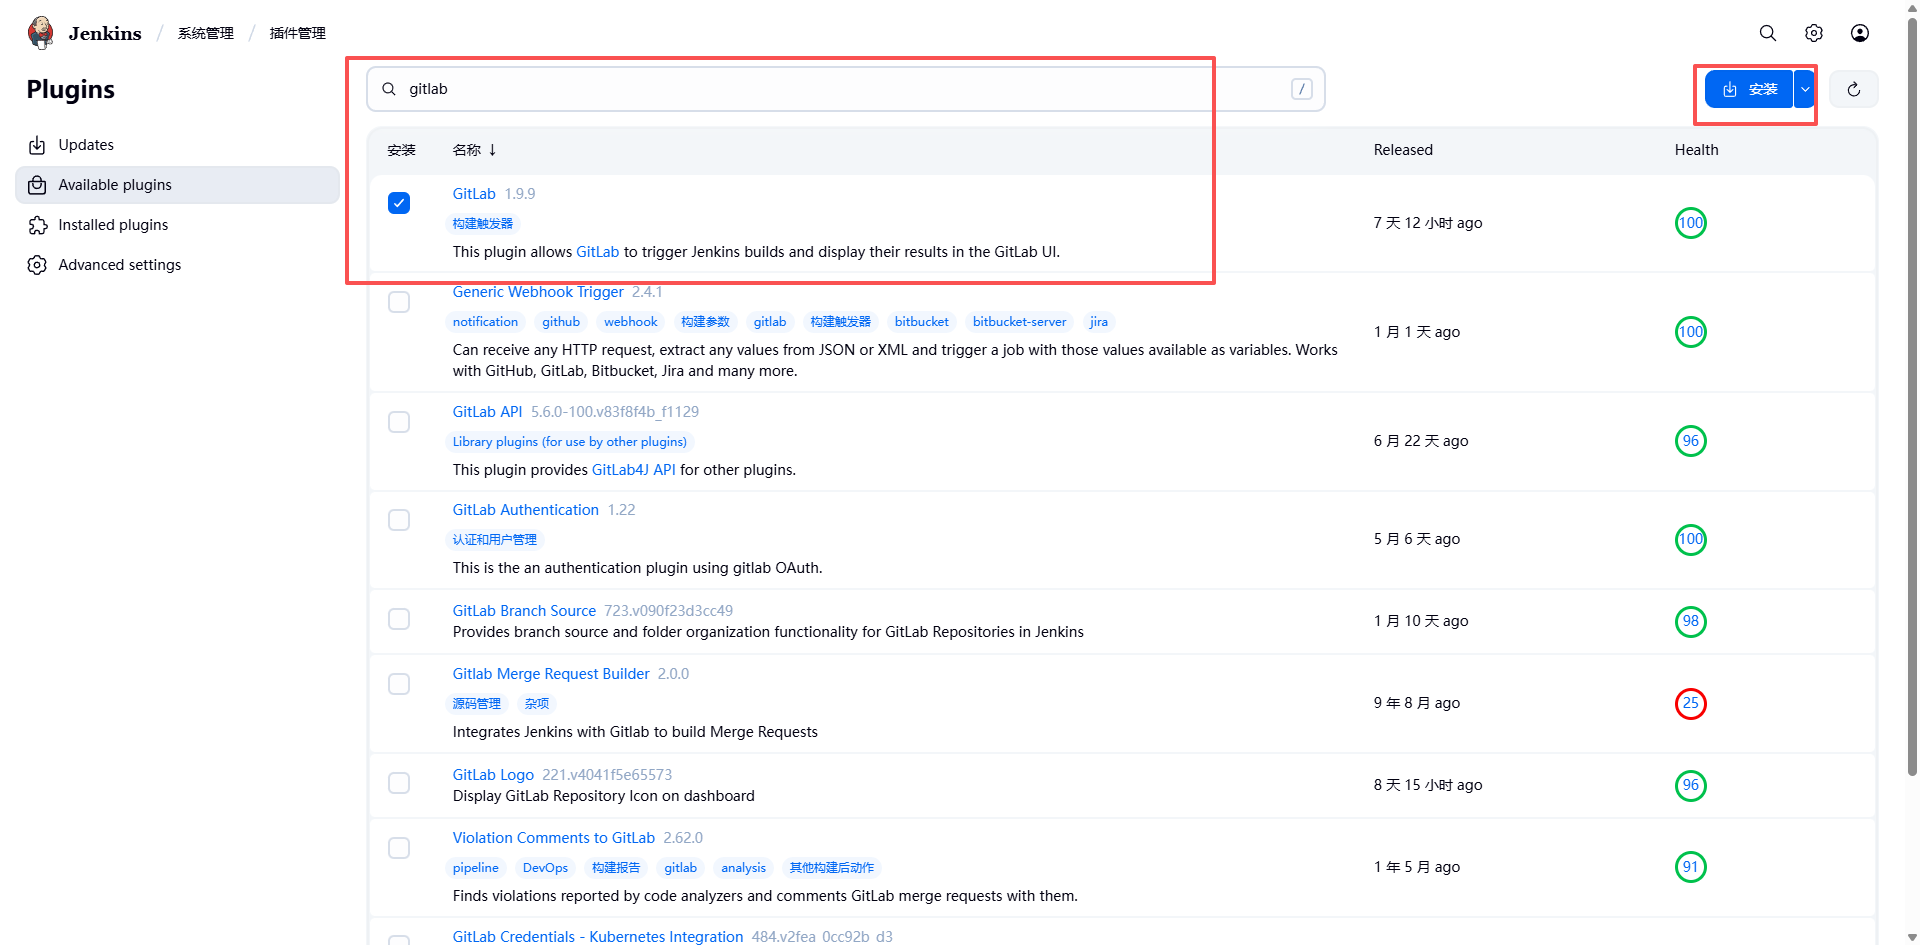Viewport: 1920px width, 945px height.
Task: Click the blue 安装 install button
Action: tap(1750, 90)
